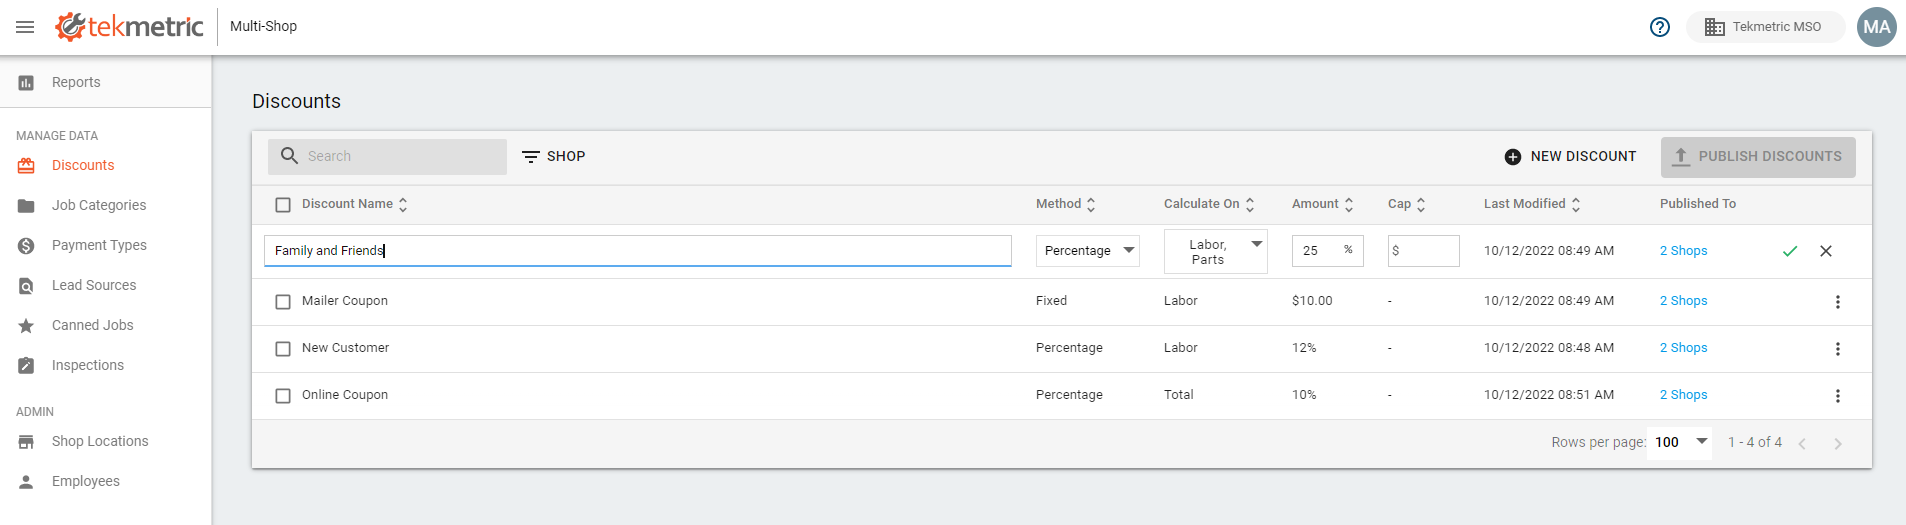Click the Cap dollar input field

(x=1424, y=251)
